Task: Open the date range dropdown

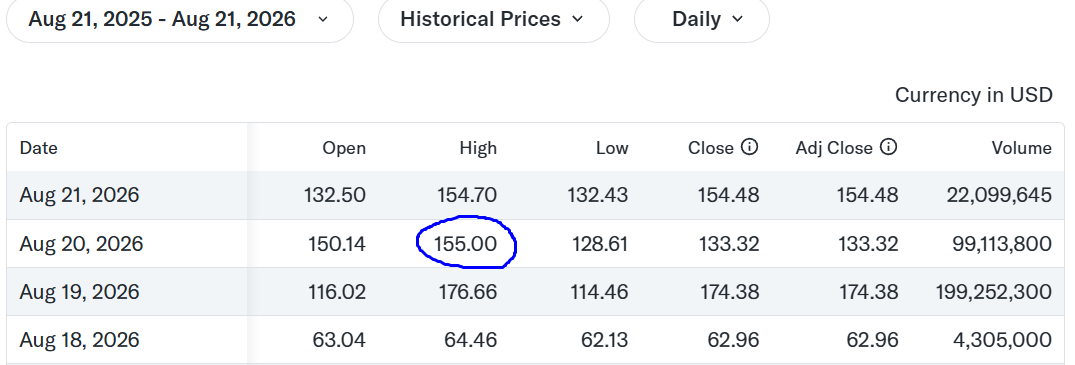Action: coord(180,20)
